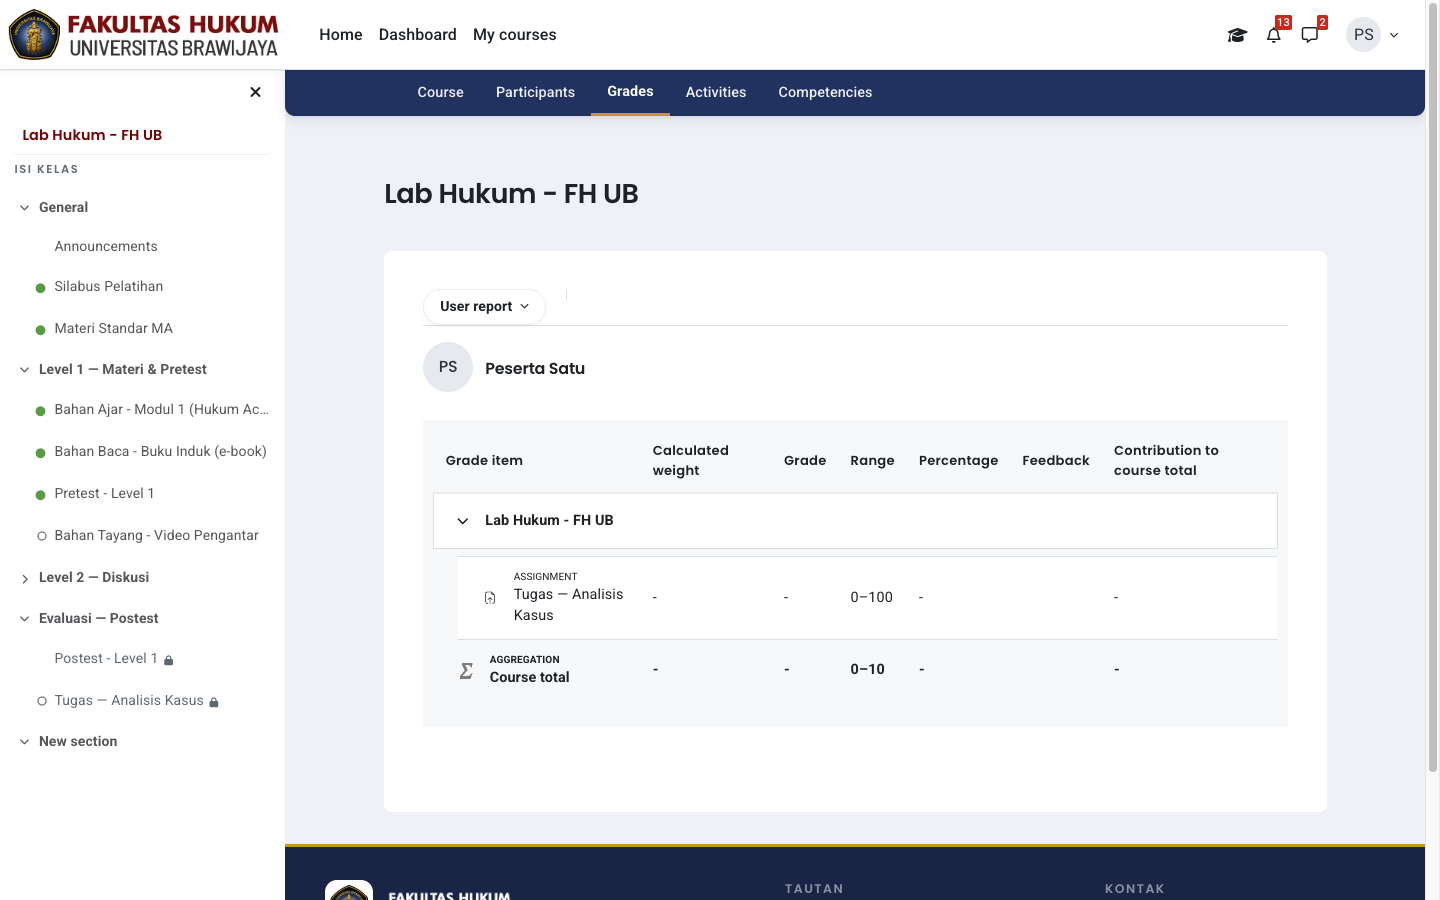Toggle completion circle for Bahan Tayang - Video Pengantar
Viewport: 1440px width, 900px height.
[41, 536]
